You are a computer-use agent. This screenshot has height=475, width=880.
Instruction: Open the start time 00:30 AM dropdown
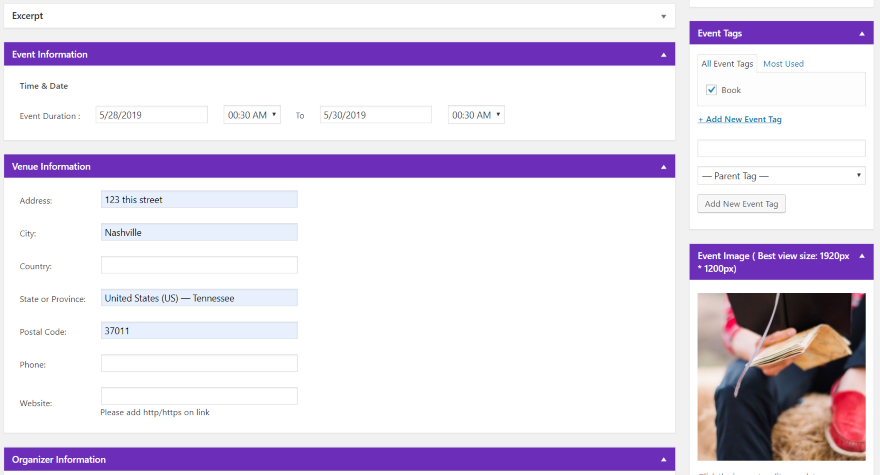point(252,115)
